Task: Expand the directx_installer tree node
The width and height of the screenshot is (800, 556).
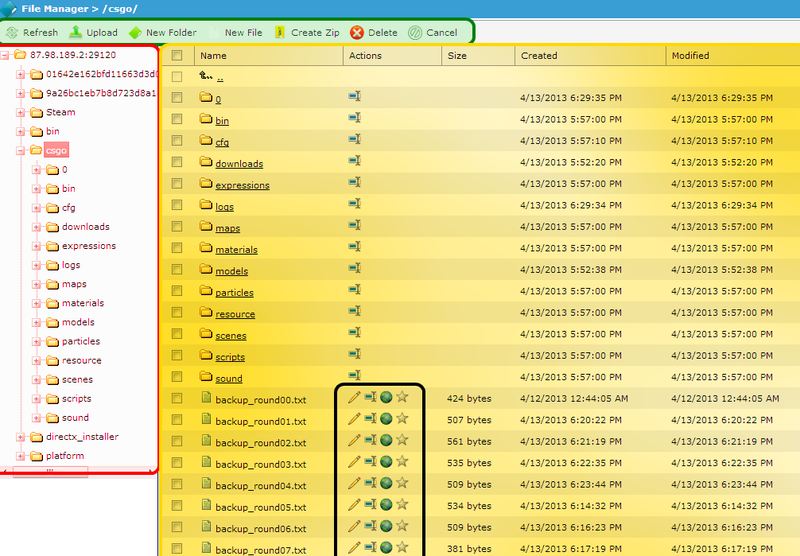Action: [20, 437]
